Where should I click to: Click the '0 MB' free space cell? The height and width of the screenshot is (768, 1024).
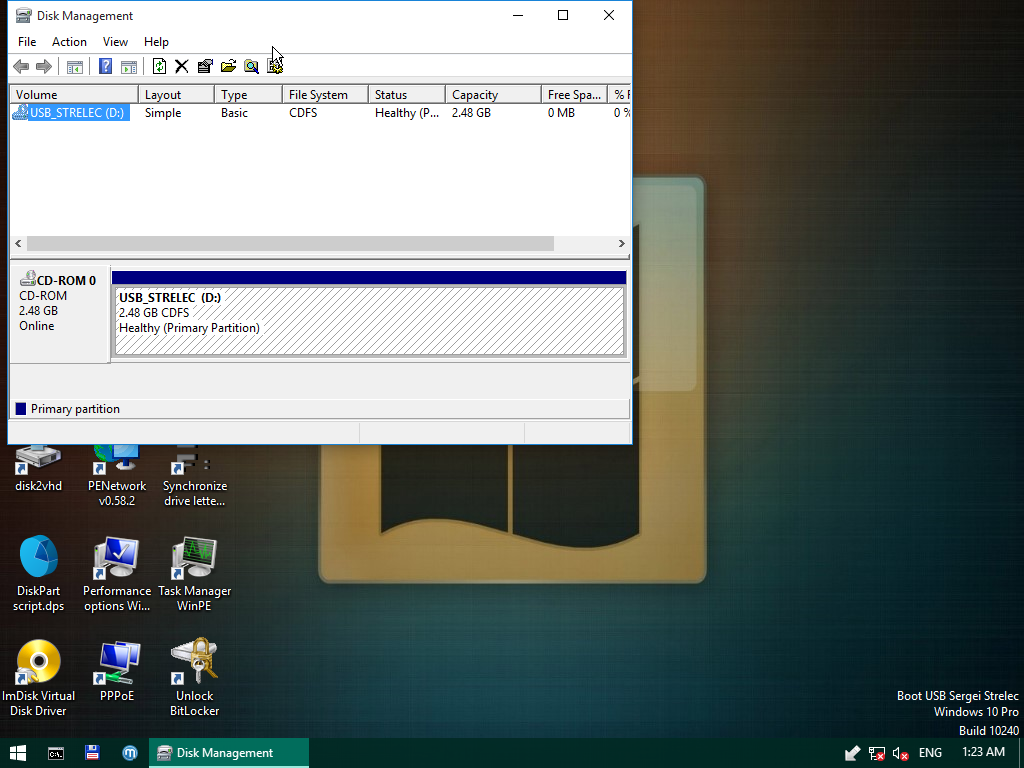point(561,113)
